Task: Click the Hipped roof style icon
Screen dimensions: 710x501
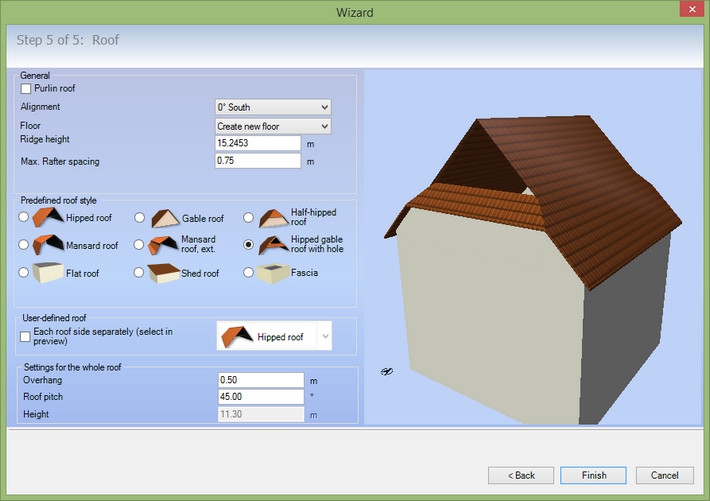Action: coord(48,217)
